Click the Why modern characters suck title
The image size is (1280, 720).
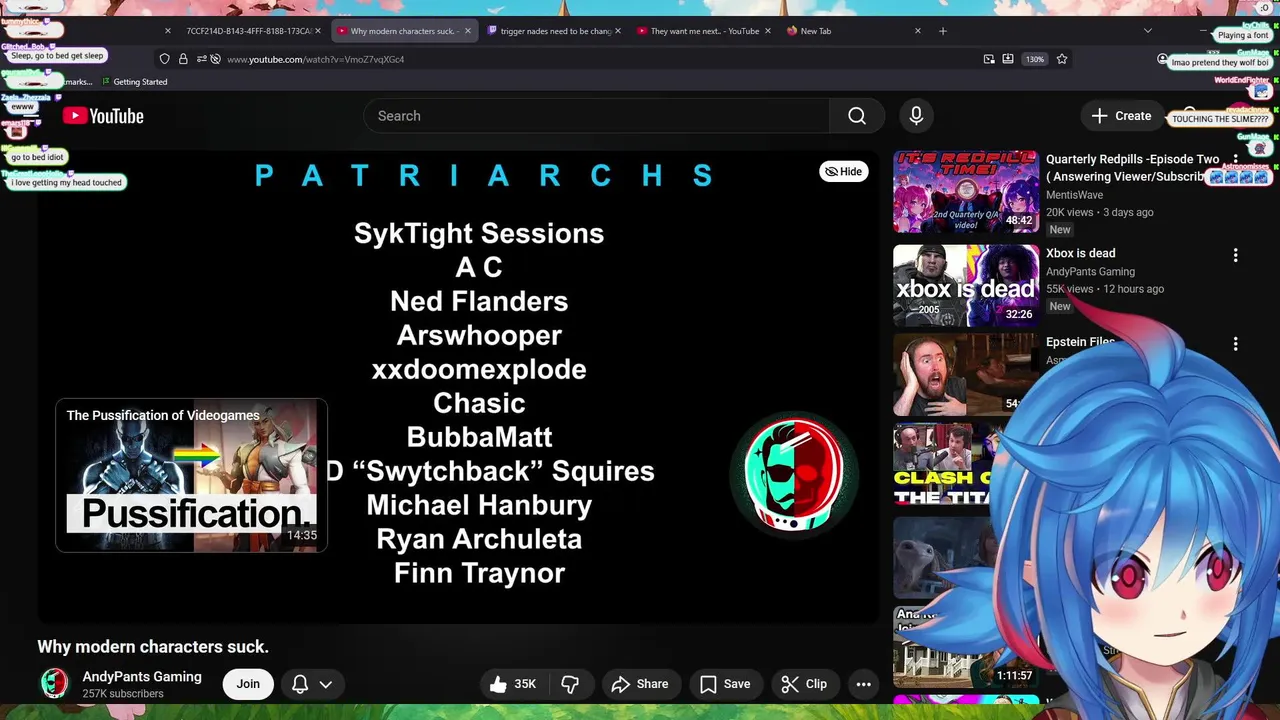[x=153, y=647]
